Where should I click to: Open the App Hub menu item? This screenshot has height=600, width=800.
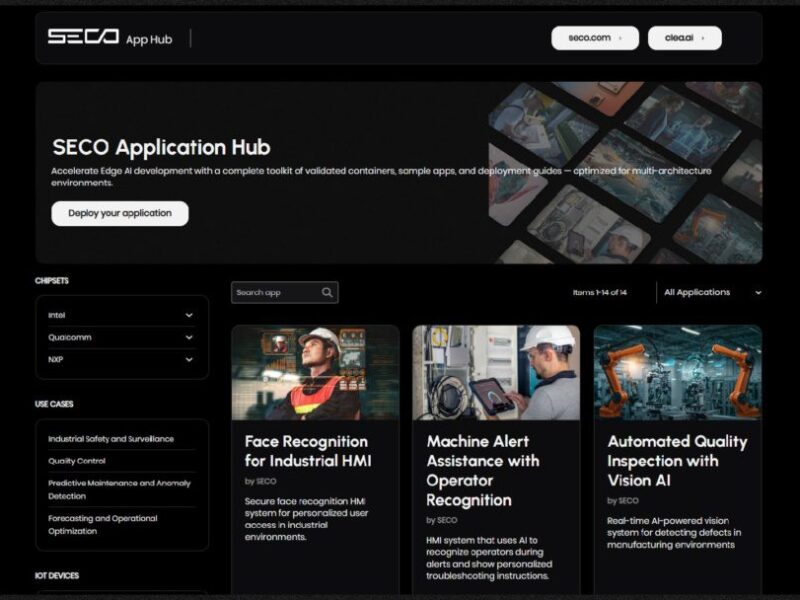(x=148, y=38)
